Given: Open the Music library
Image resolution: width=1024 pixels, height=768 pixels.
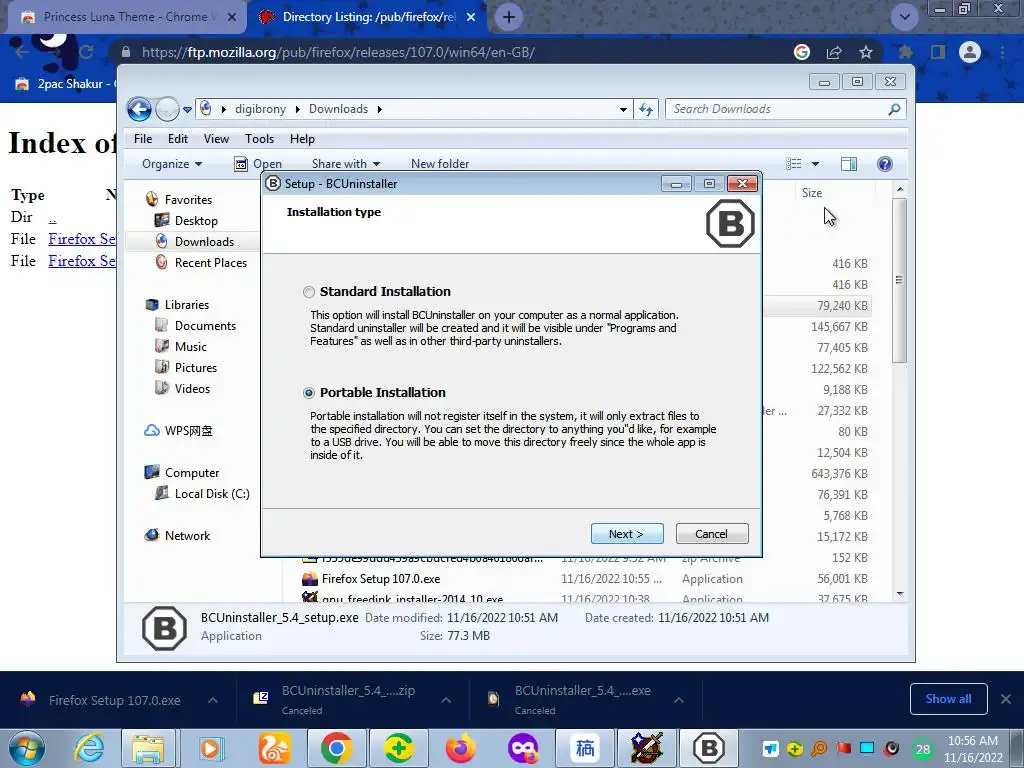Looking at the screenshot, I should [x=191, y=347].
